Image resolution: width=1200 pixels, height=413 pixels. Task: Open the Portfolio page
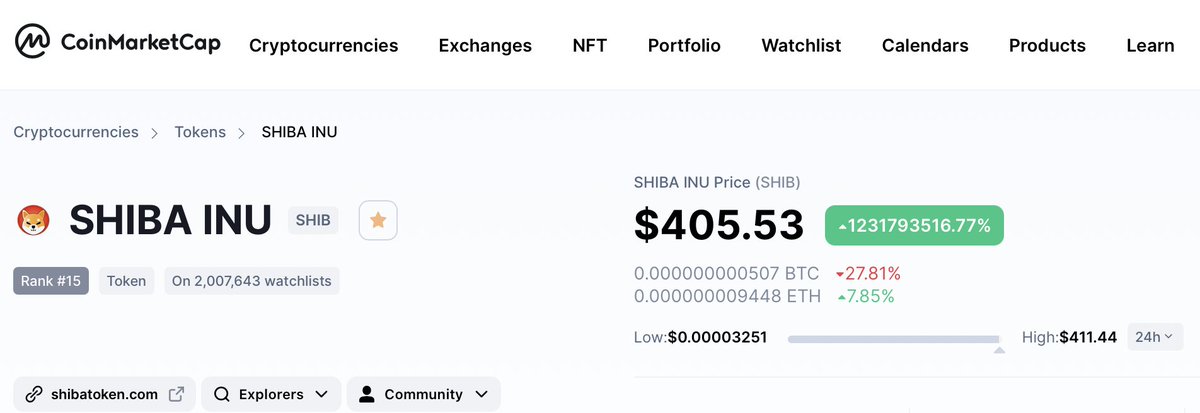tap(684, 45)
